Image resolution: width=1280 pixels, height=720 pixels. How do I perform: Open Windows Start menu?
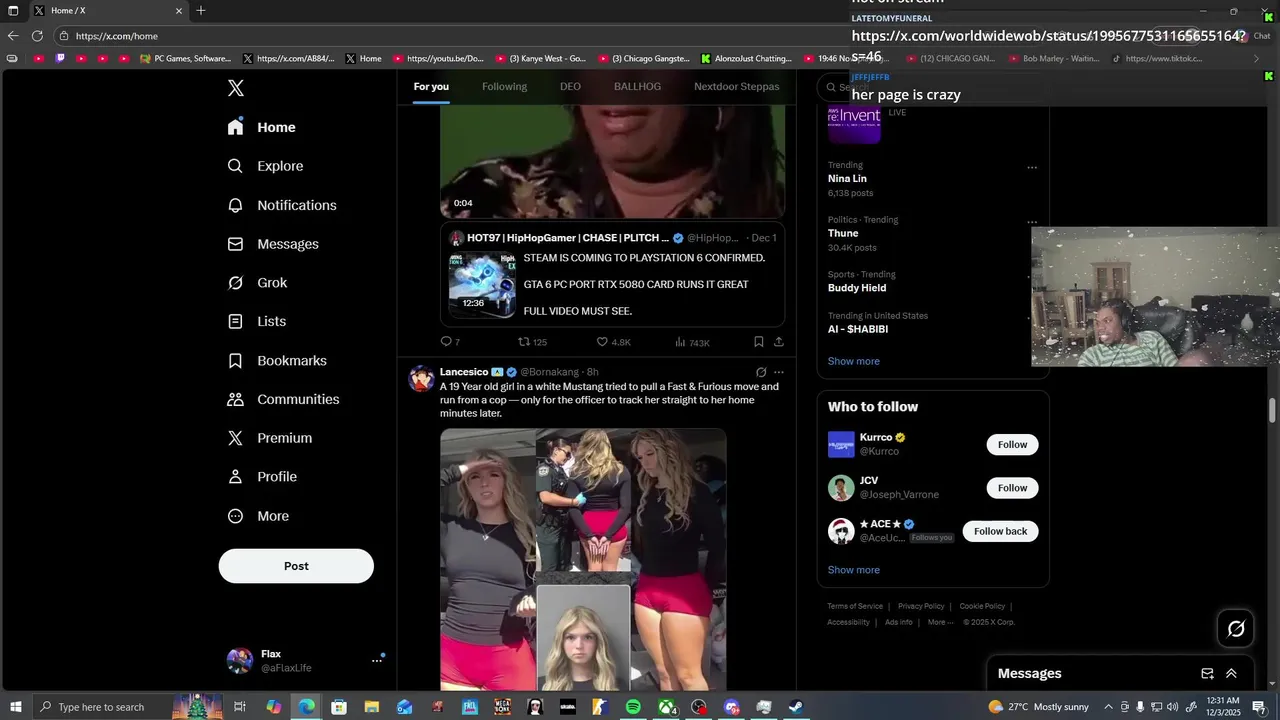[x=15, y=707]
